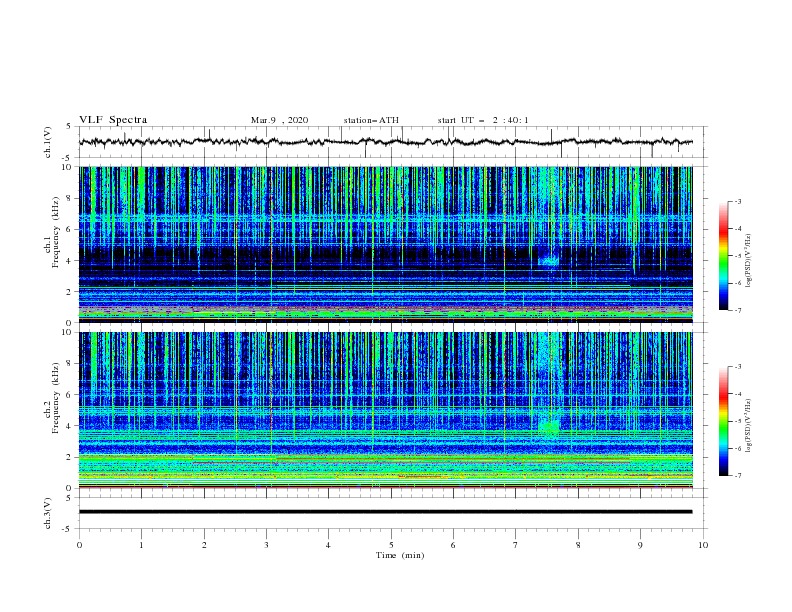Click the "VLF Spectra" plot title
Viewport: 792px width, 612px height.
[x=113, y=120]
